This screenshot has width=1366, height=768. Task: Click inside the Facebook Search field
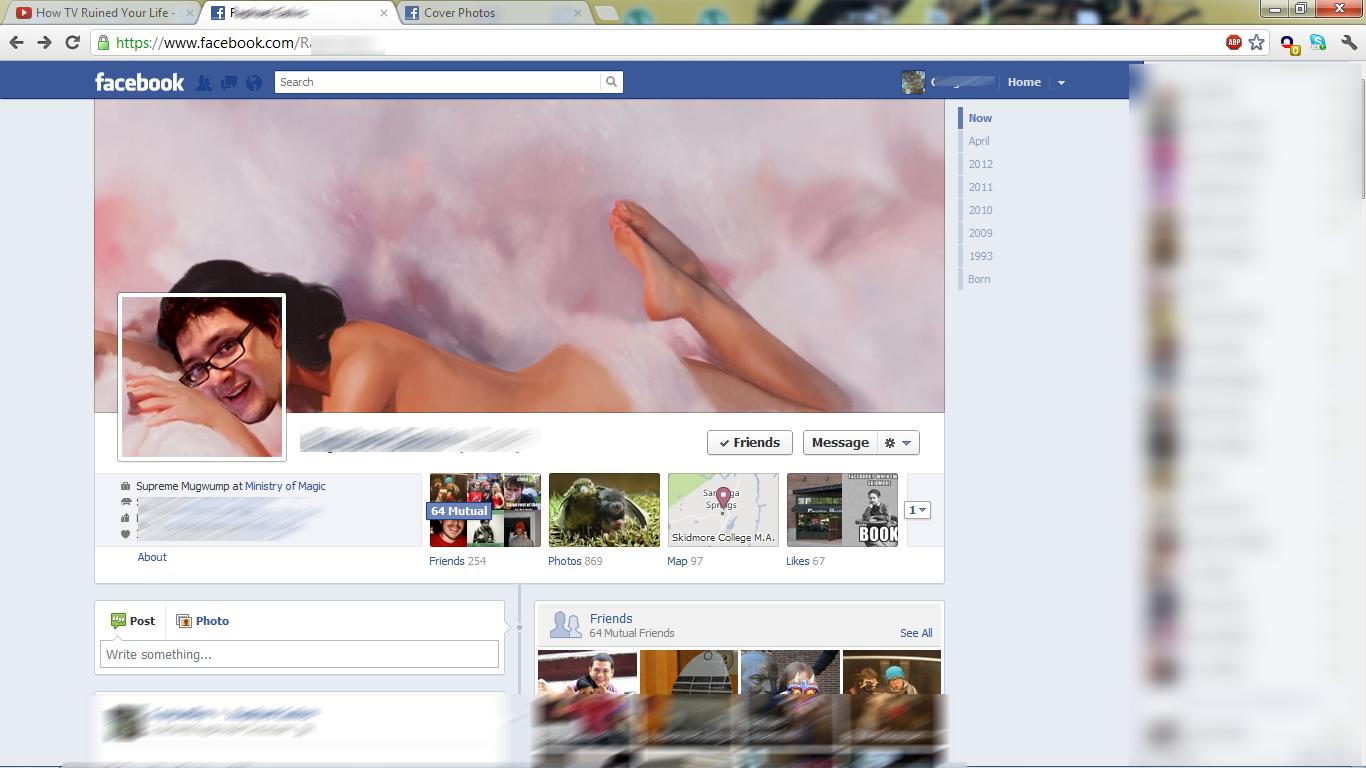coord(438,82)
